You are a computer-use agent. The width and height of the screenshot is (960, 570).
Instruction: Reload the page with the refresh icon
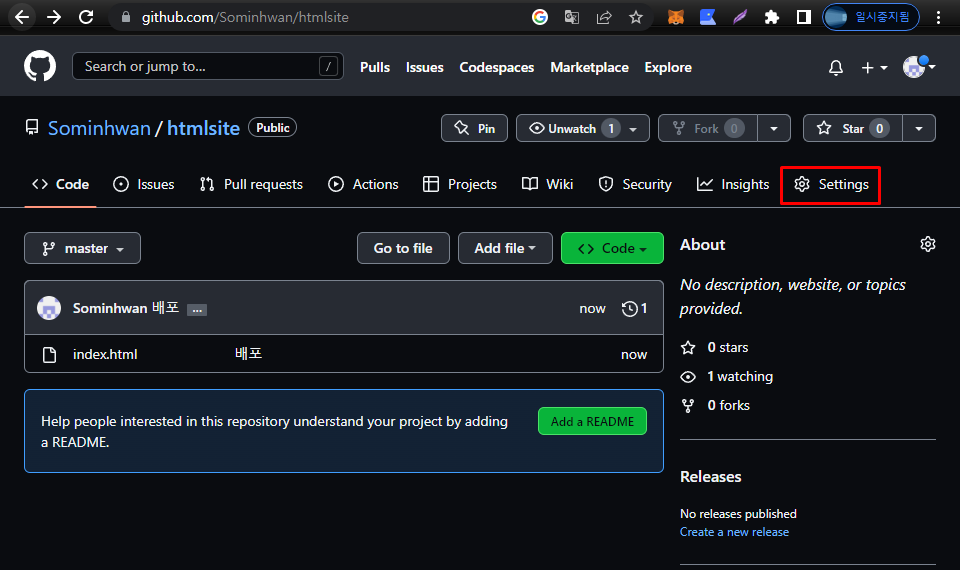tap(86, 17)
